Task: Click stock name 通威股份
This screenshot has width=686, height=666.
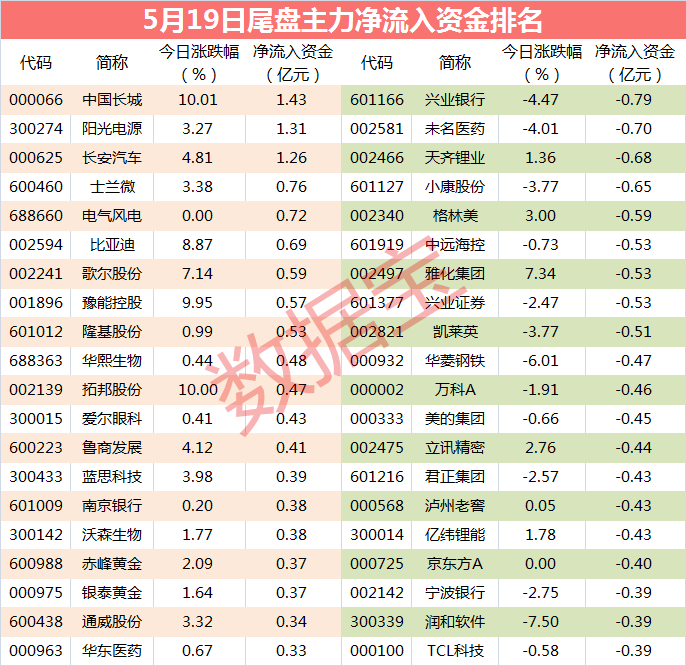Action: point(112,622)
